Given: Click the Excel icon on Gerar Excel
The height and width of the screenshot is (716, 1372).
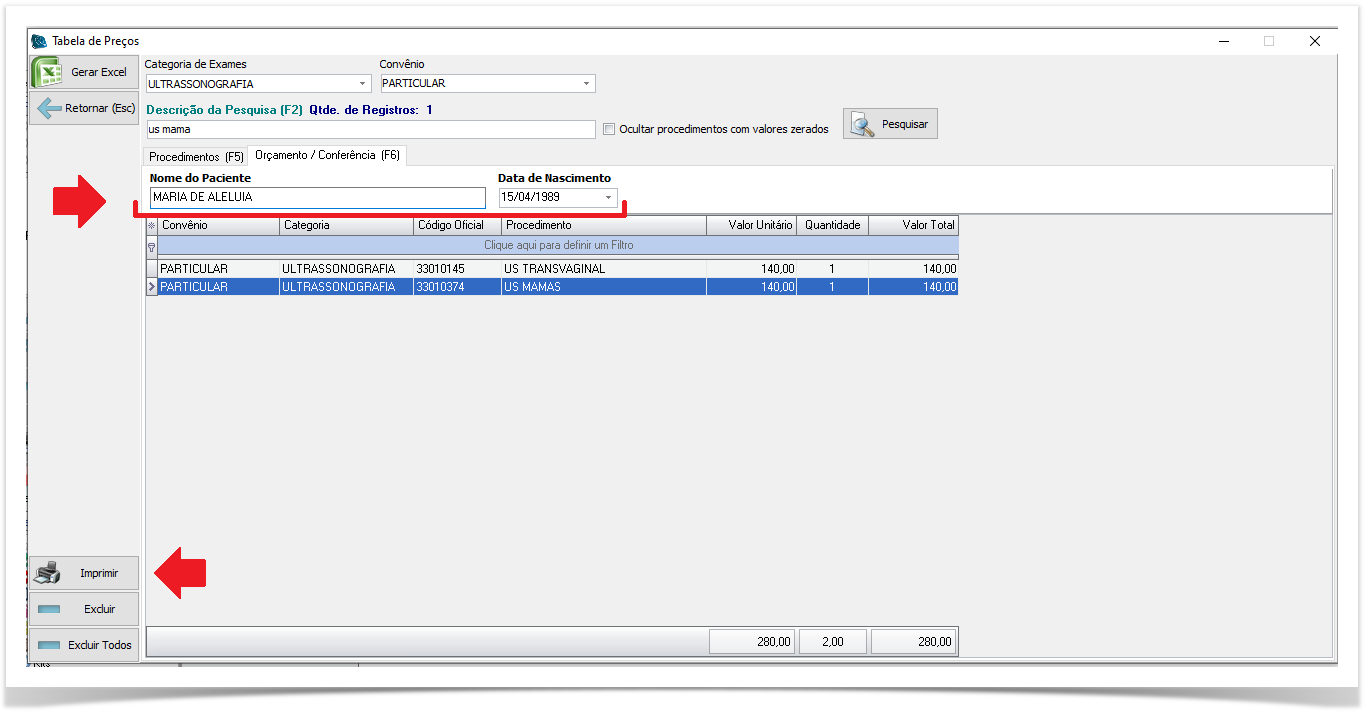Looking at the screenshot, I should [x=48, y=72].
